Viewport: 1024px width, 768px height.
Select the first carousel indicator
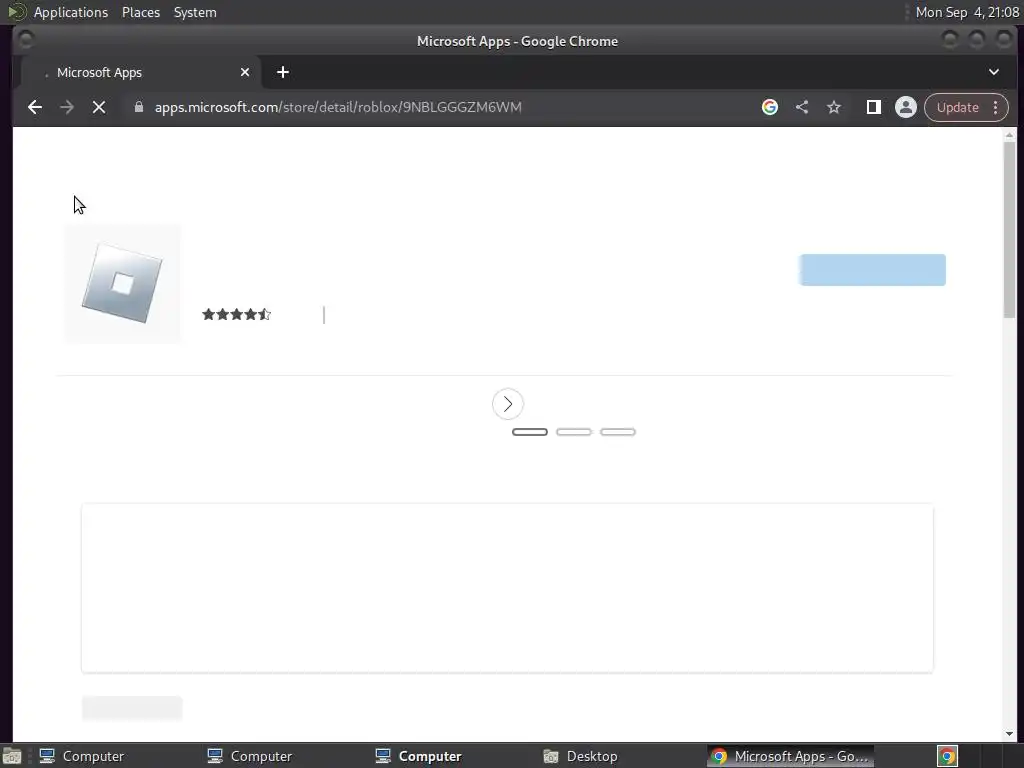(530, 432)
